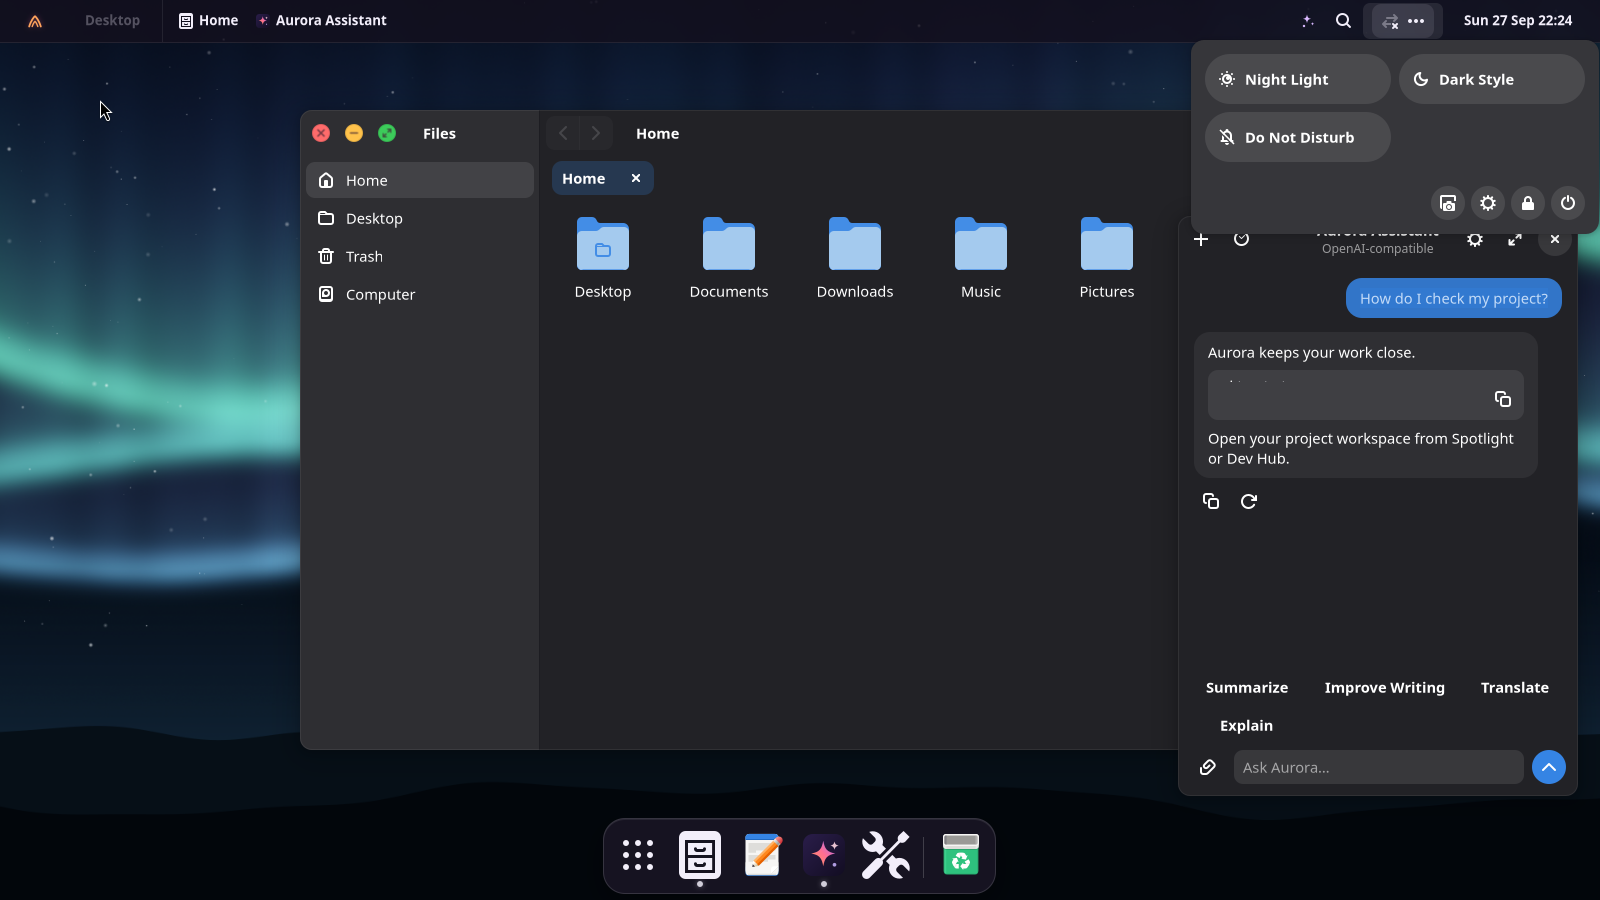Toggle Dark Style
The height and width of the screenshot is (900, 1600).
[x=1491, y=79]
